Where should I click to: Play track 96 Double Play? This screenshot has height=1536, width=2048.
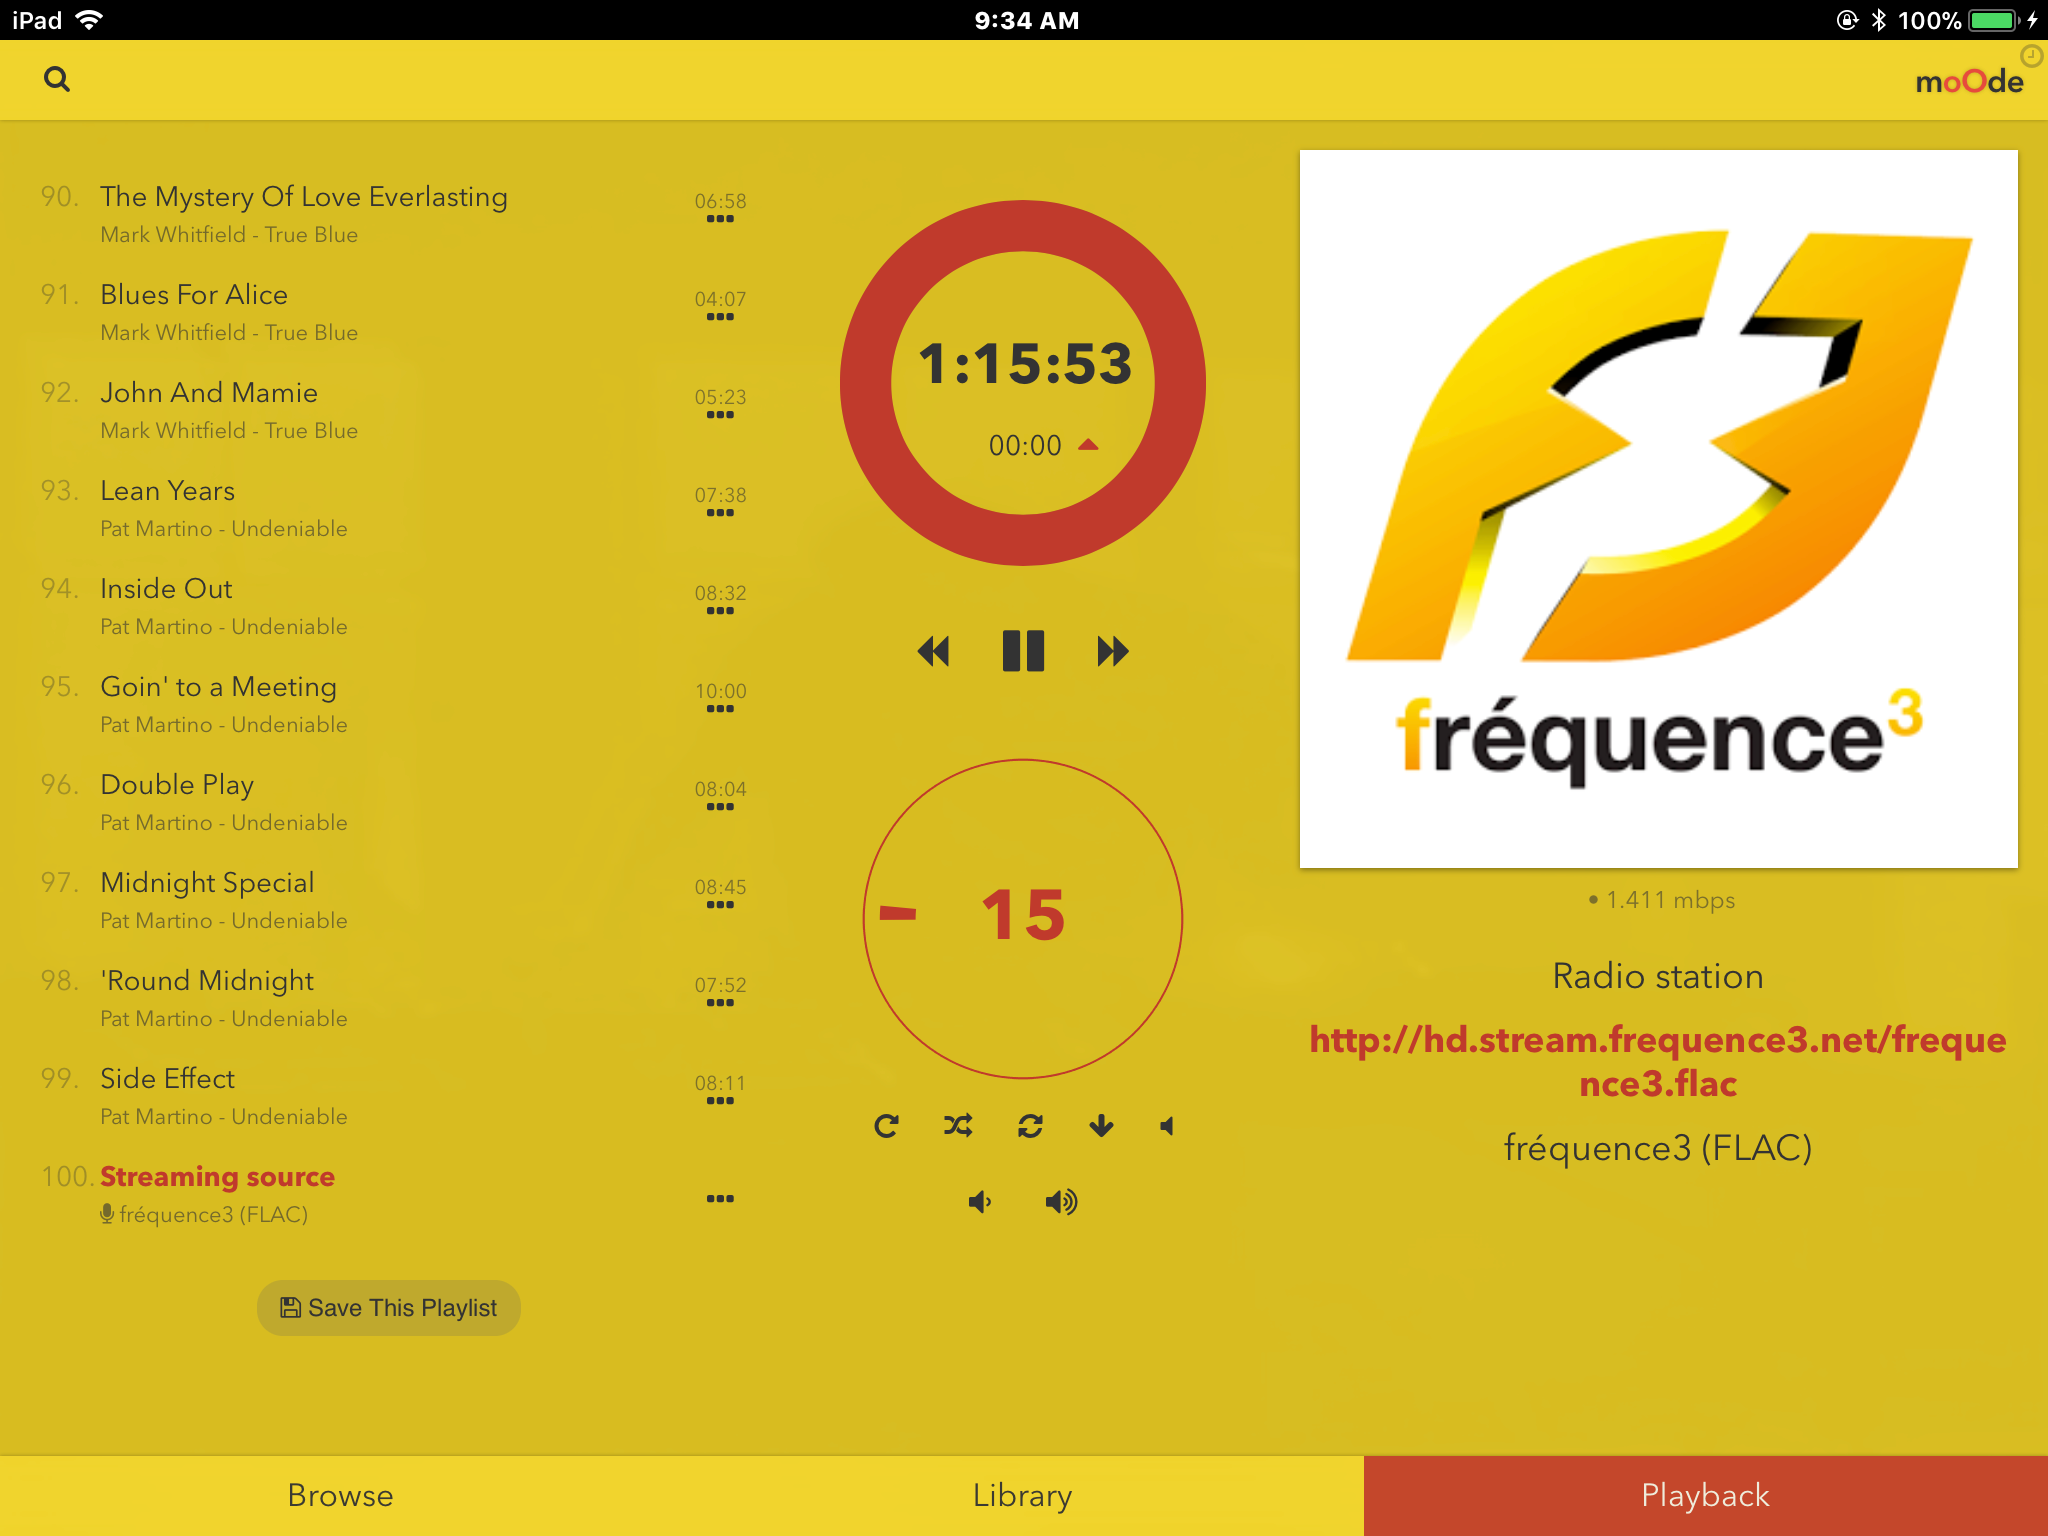177,785
